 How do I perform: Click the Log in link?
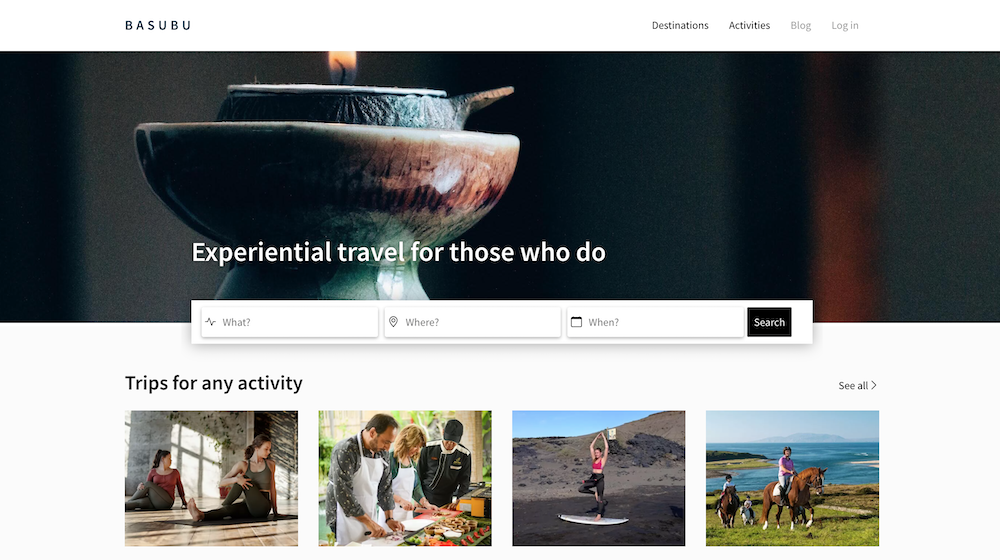coord(844,26)
